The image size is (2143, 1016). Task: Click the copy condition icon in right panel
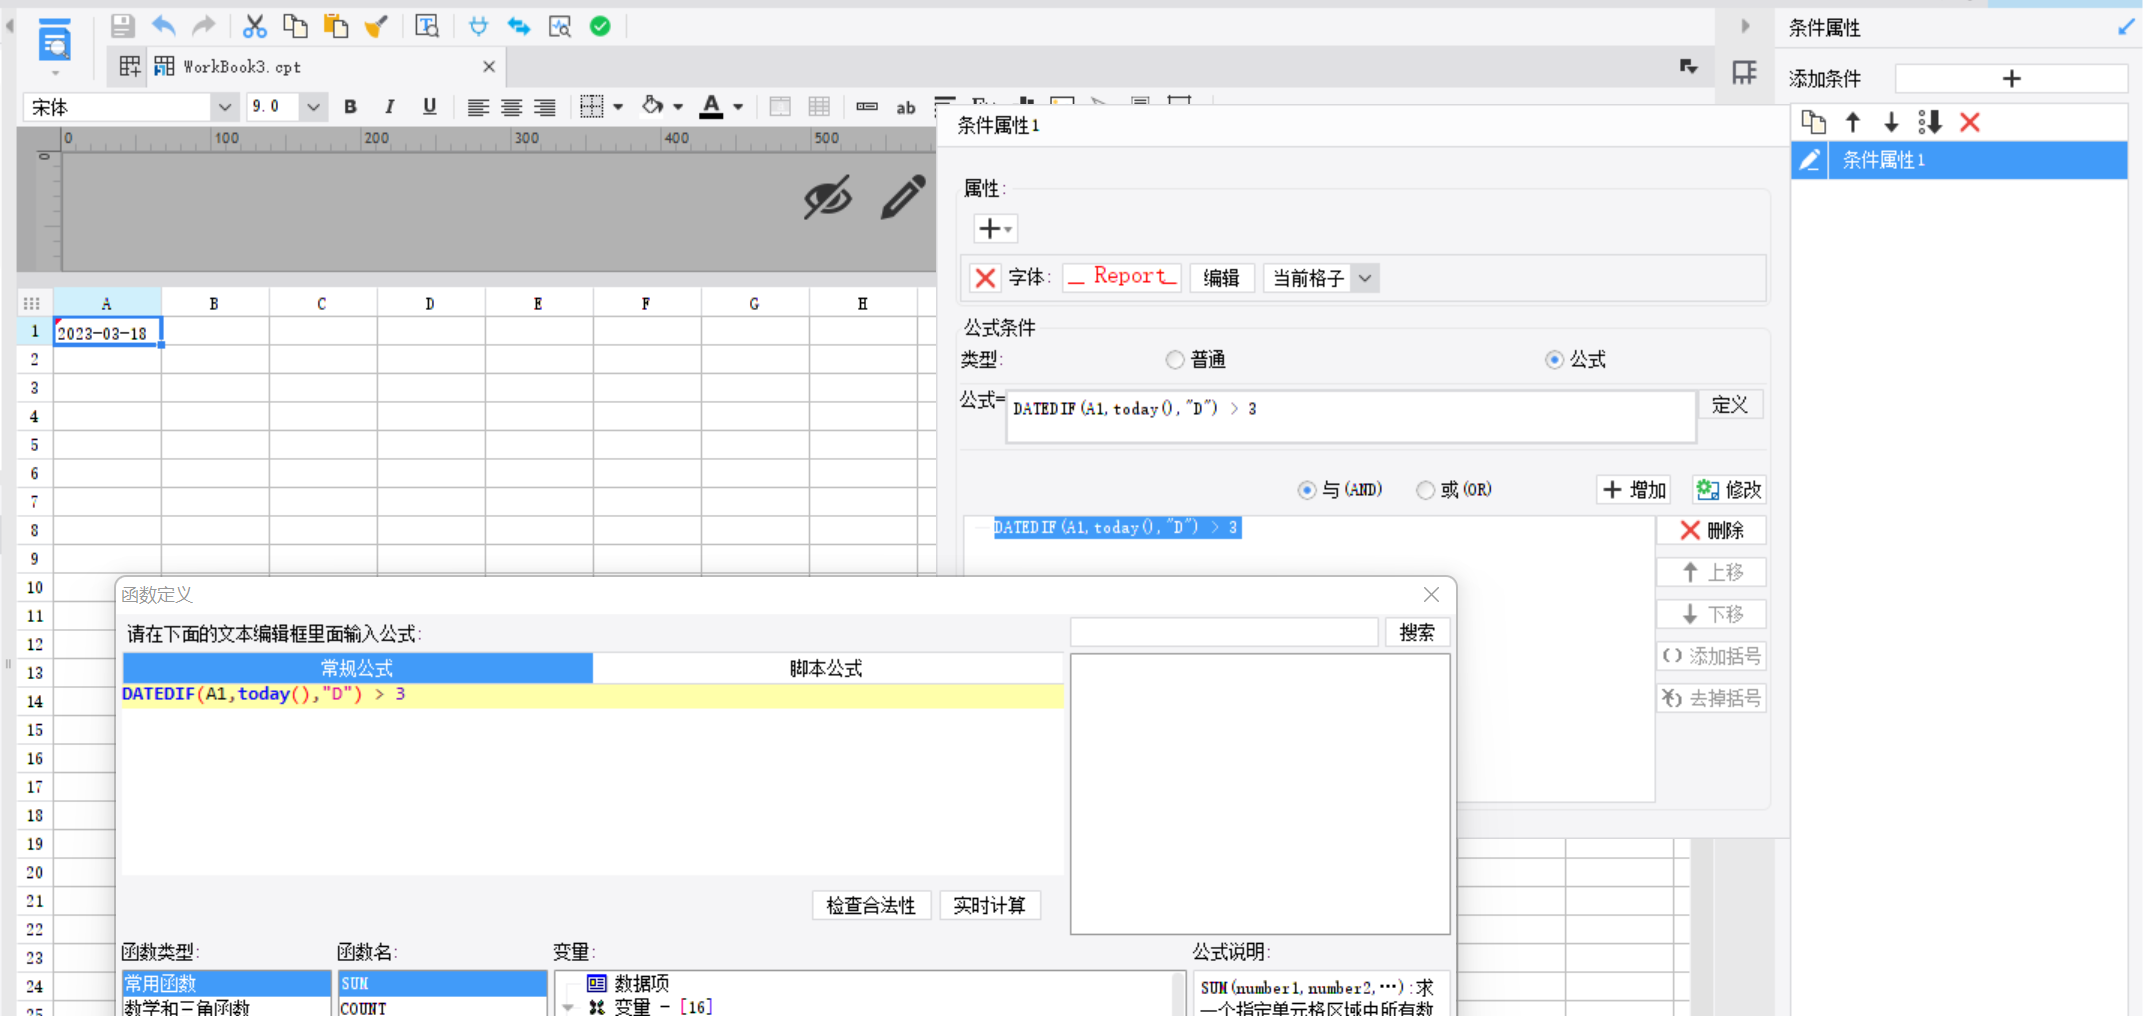coord(1813,122)
